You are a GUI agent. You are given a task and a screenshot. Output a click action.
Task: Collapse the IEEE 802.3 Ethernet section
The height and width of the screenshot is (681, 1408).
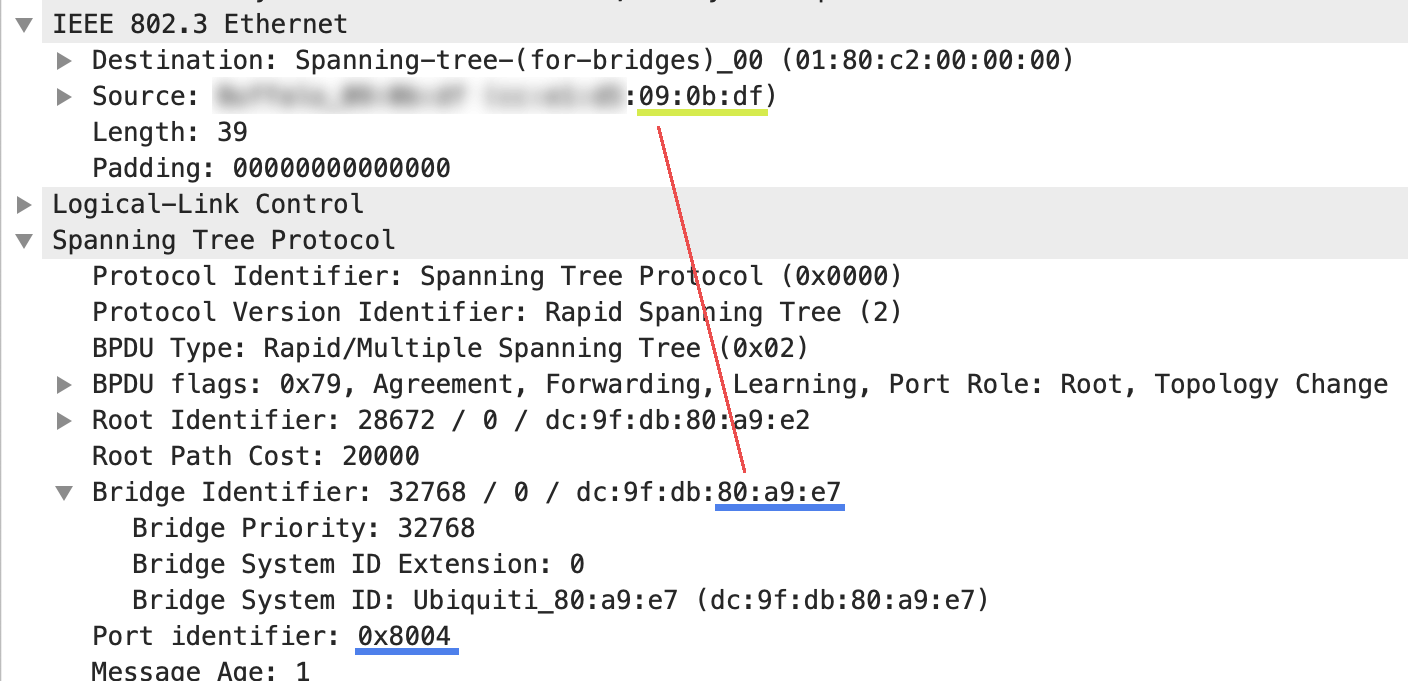point(24,24)
